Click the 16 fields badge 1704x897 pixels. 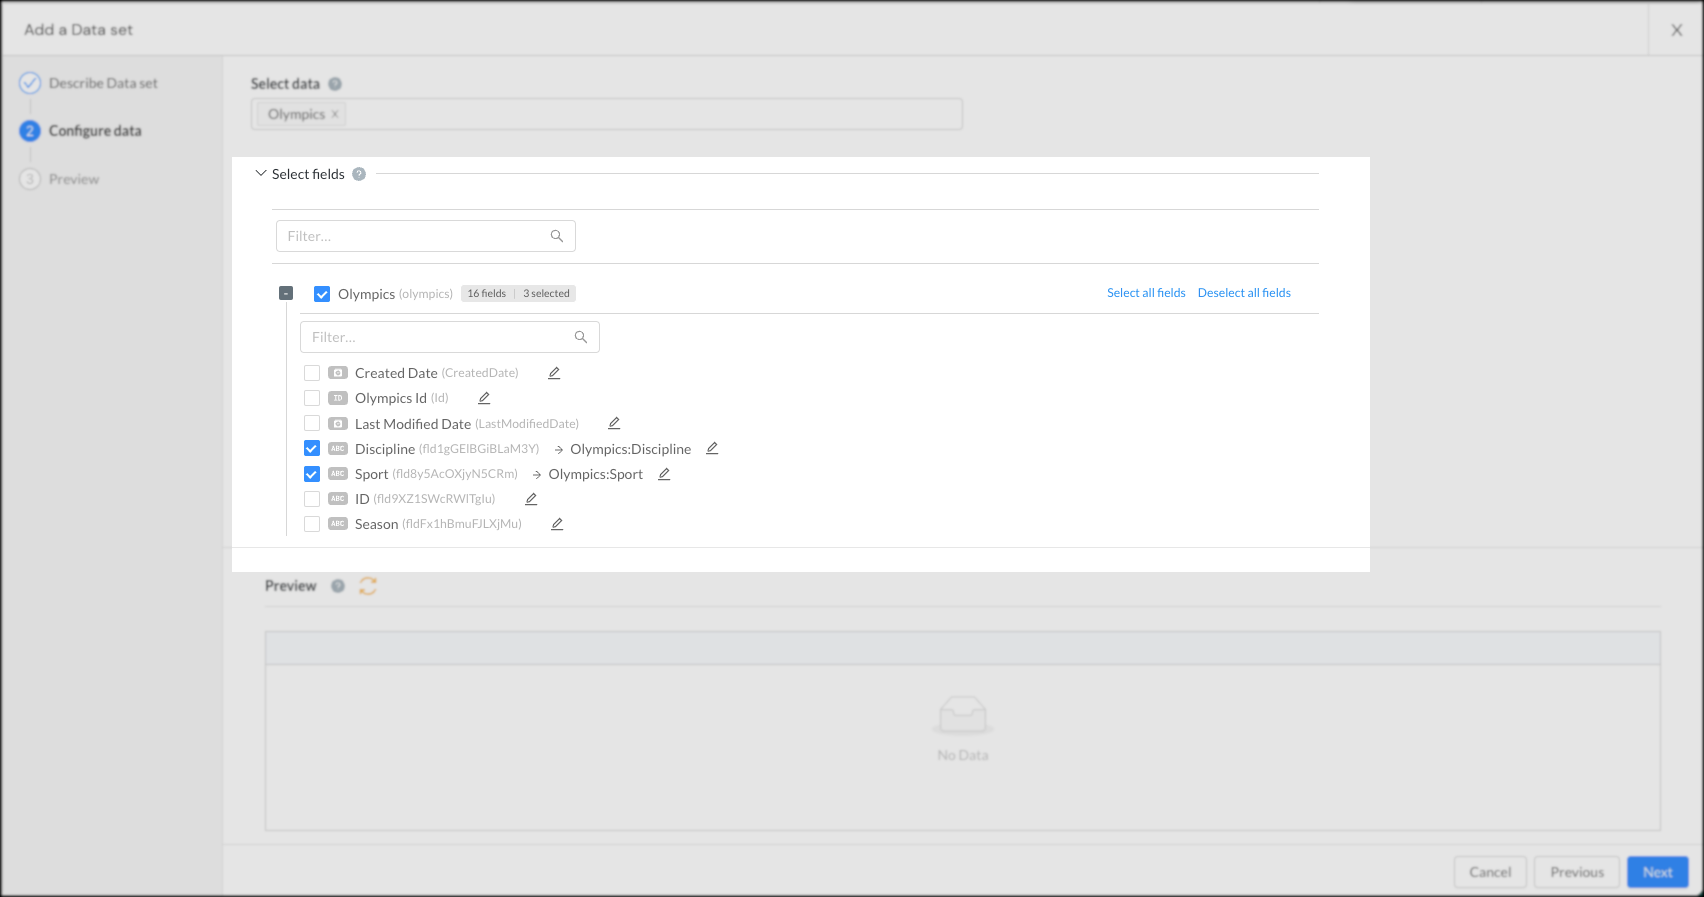click(x=487, y=294)
